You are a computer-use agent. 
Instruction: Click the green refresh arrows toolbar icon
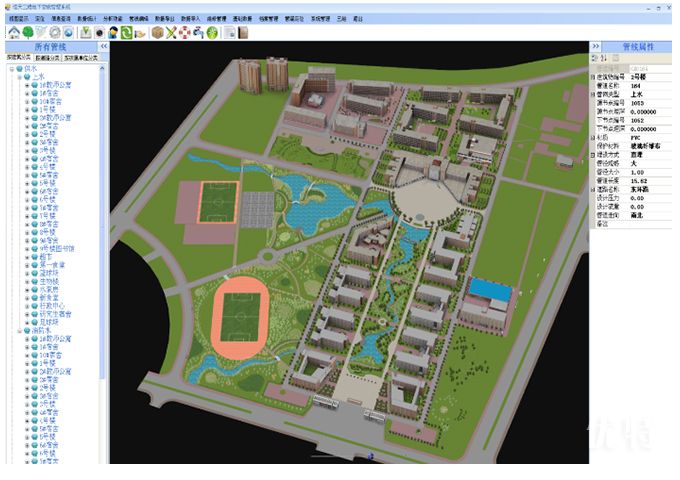coord(127,32)
